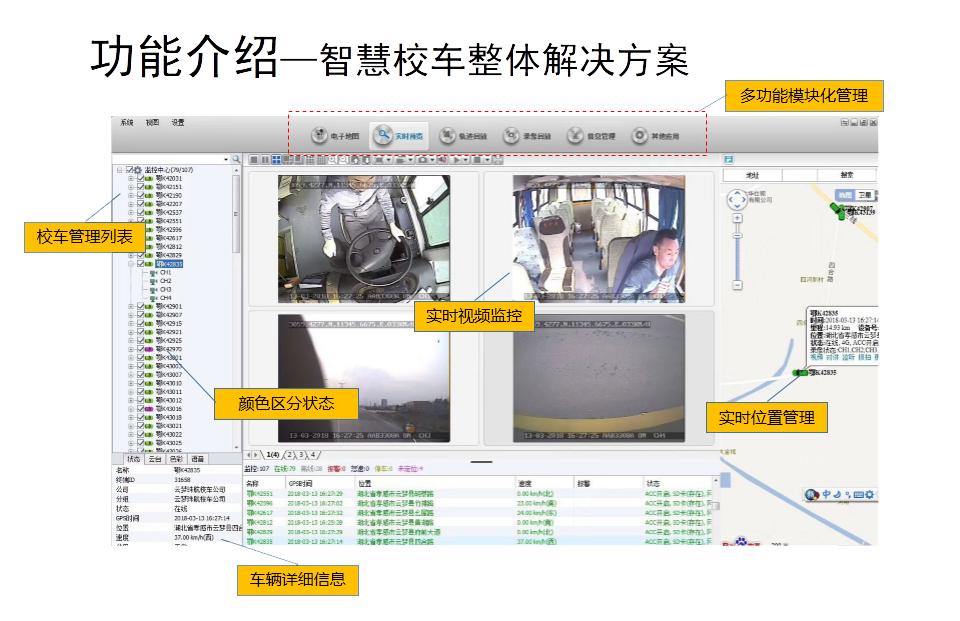The image size is (960, 621).
Task: Open the 轨迹回放 track playback module
Action: (463, 136)
